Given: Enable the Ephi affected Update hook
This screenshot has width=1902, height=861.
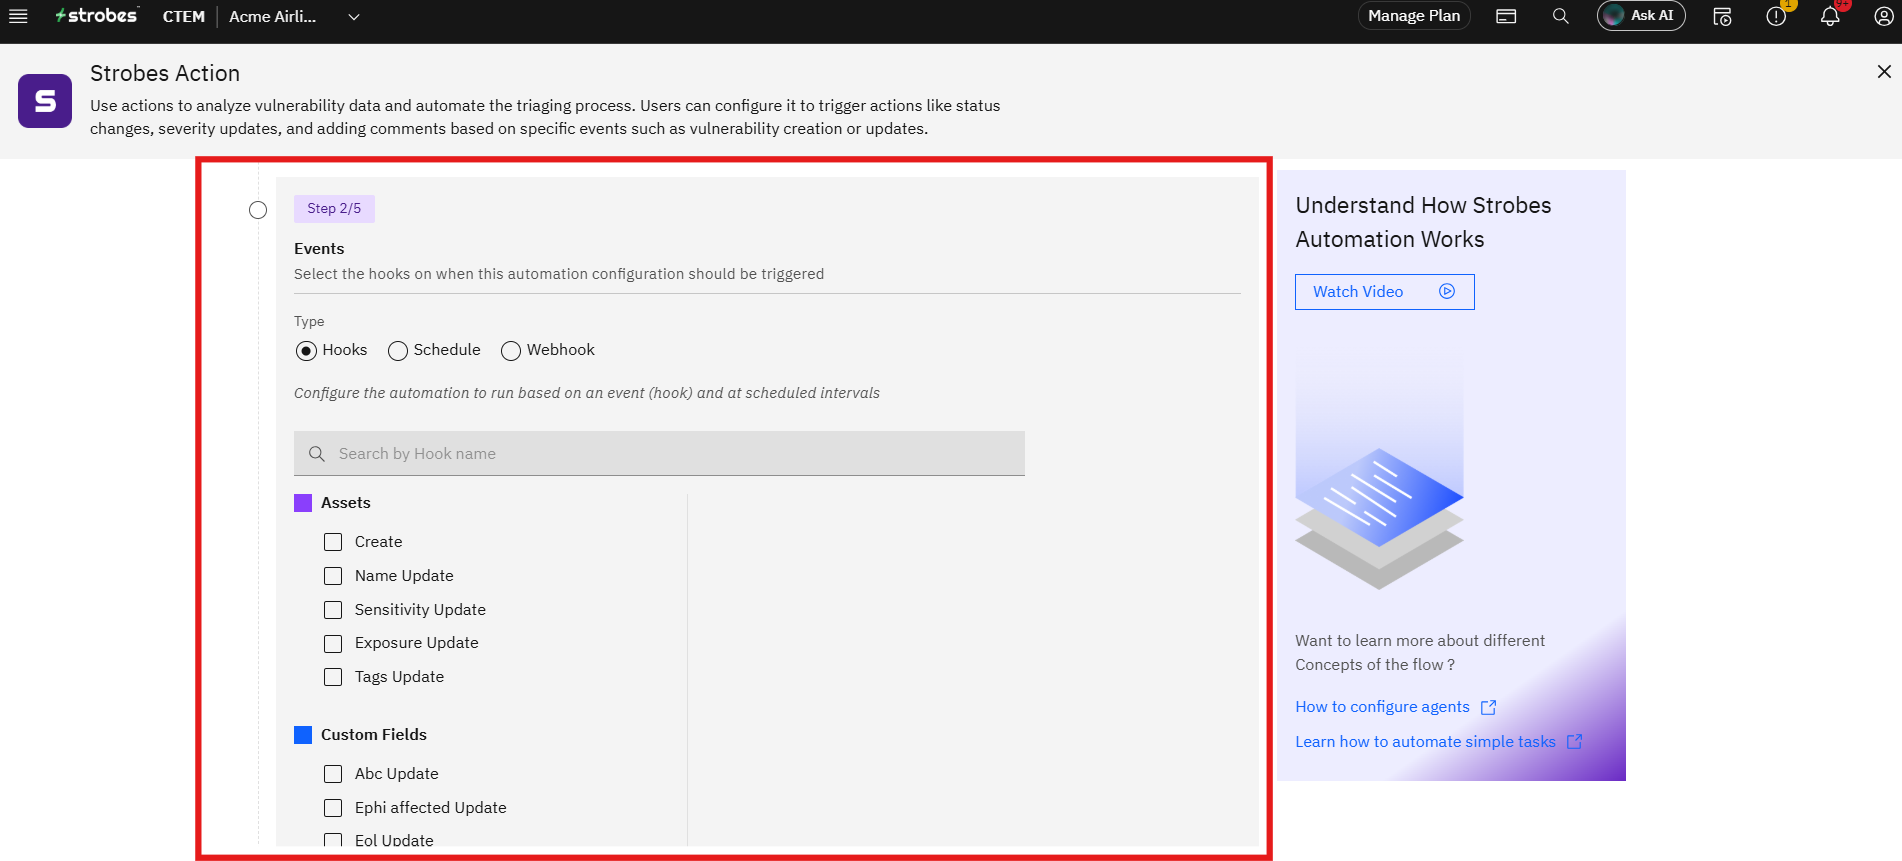Looking at the screenshot, I should [333, 808].
